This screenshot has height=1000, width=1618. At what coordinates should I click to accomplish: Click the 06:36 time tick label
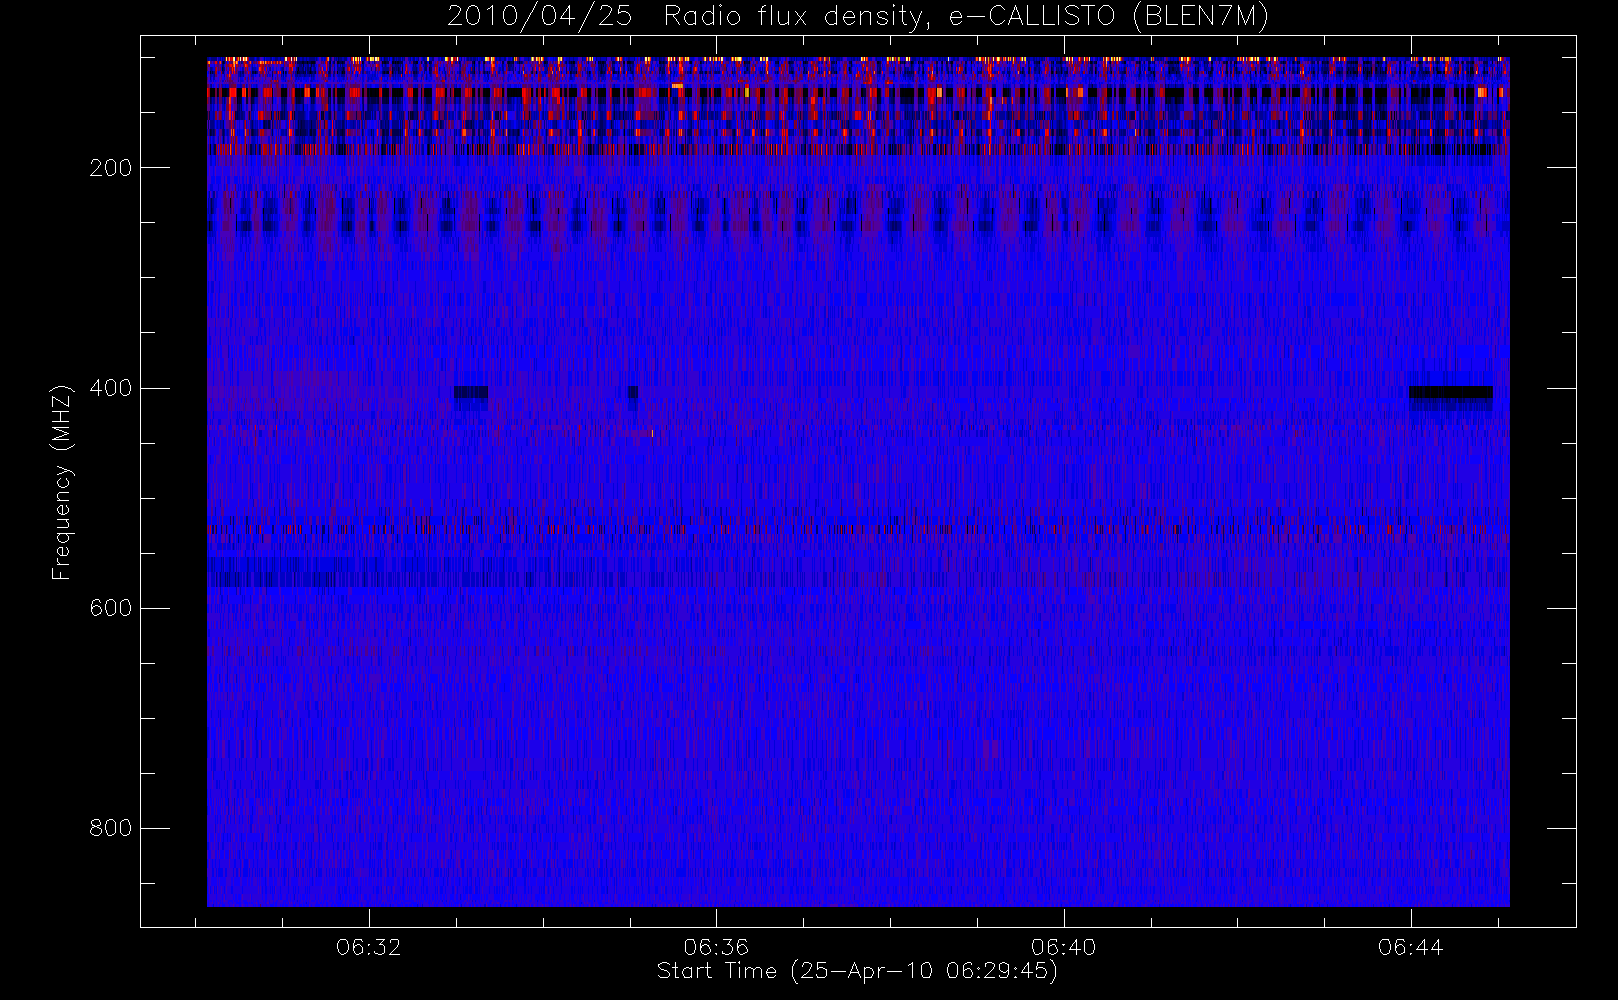(x=716, y=947)
